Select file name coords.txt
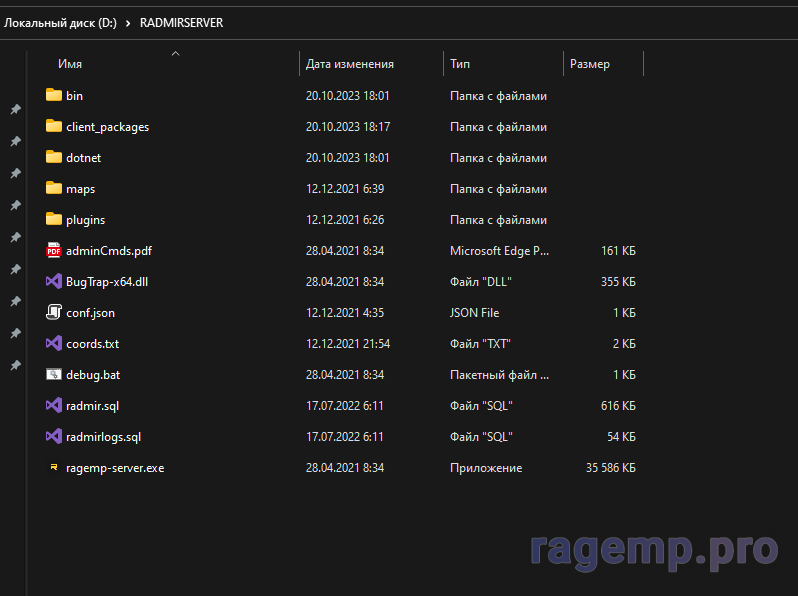The height and width of the screenshot is (596, 798). click(x=92, y=344)
